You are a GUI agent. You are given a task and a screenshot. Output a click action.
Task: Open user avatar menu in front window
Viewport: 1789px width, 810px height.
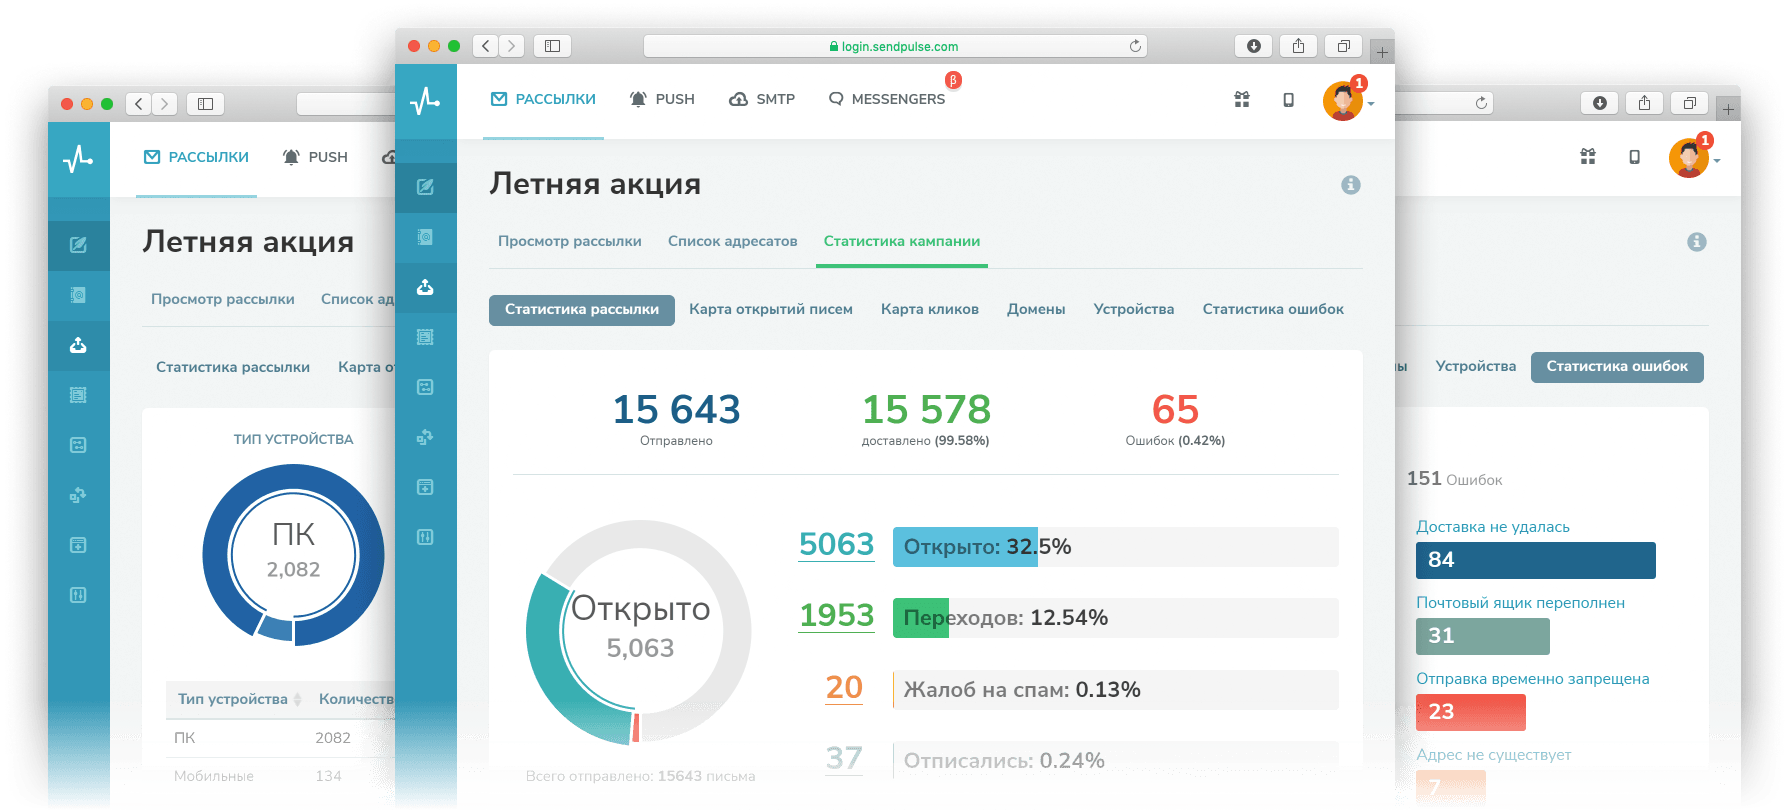(x=1343, y=100)
